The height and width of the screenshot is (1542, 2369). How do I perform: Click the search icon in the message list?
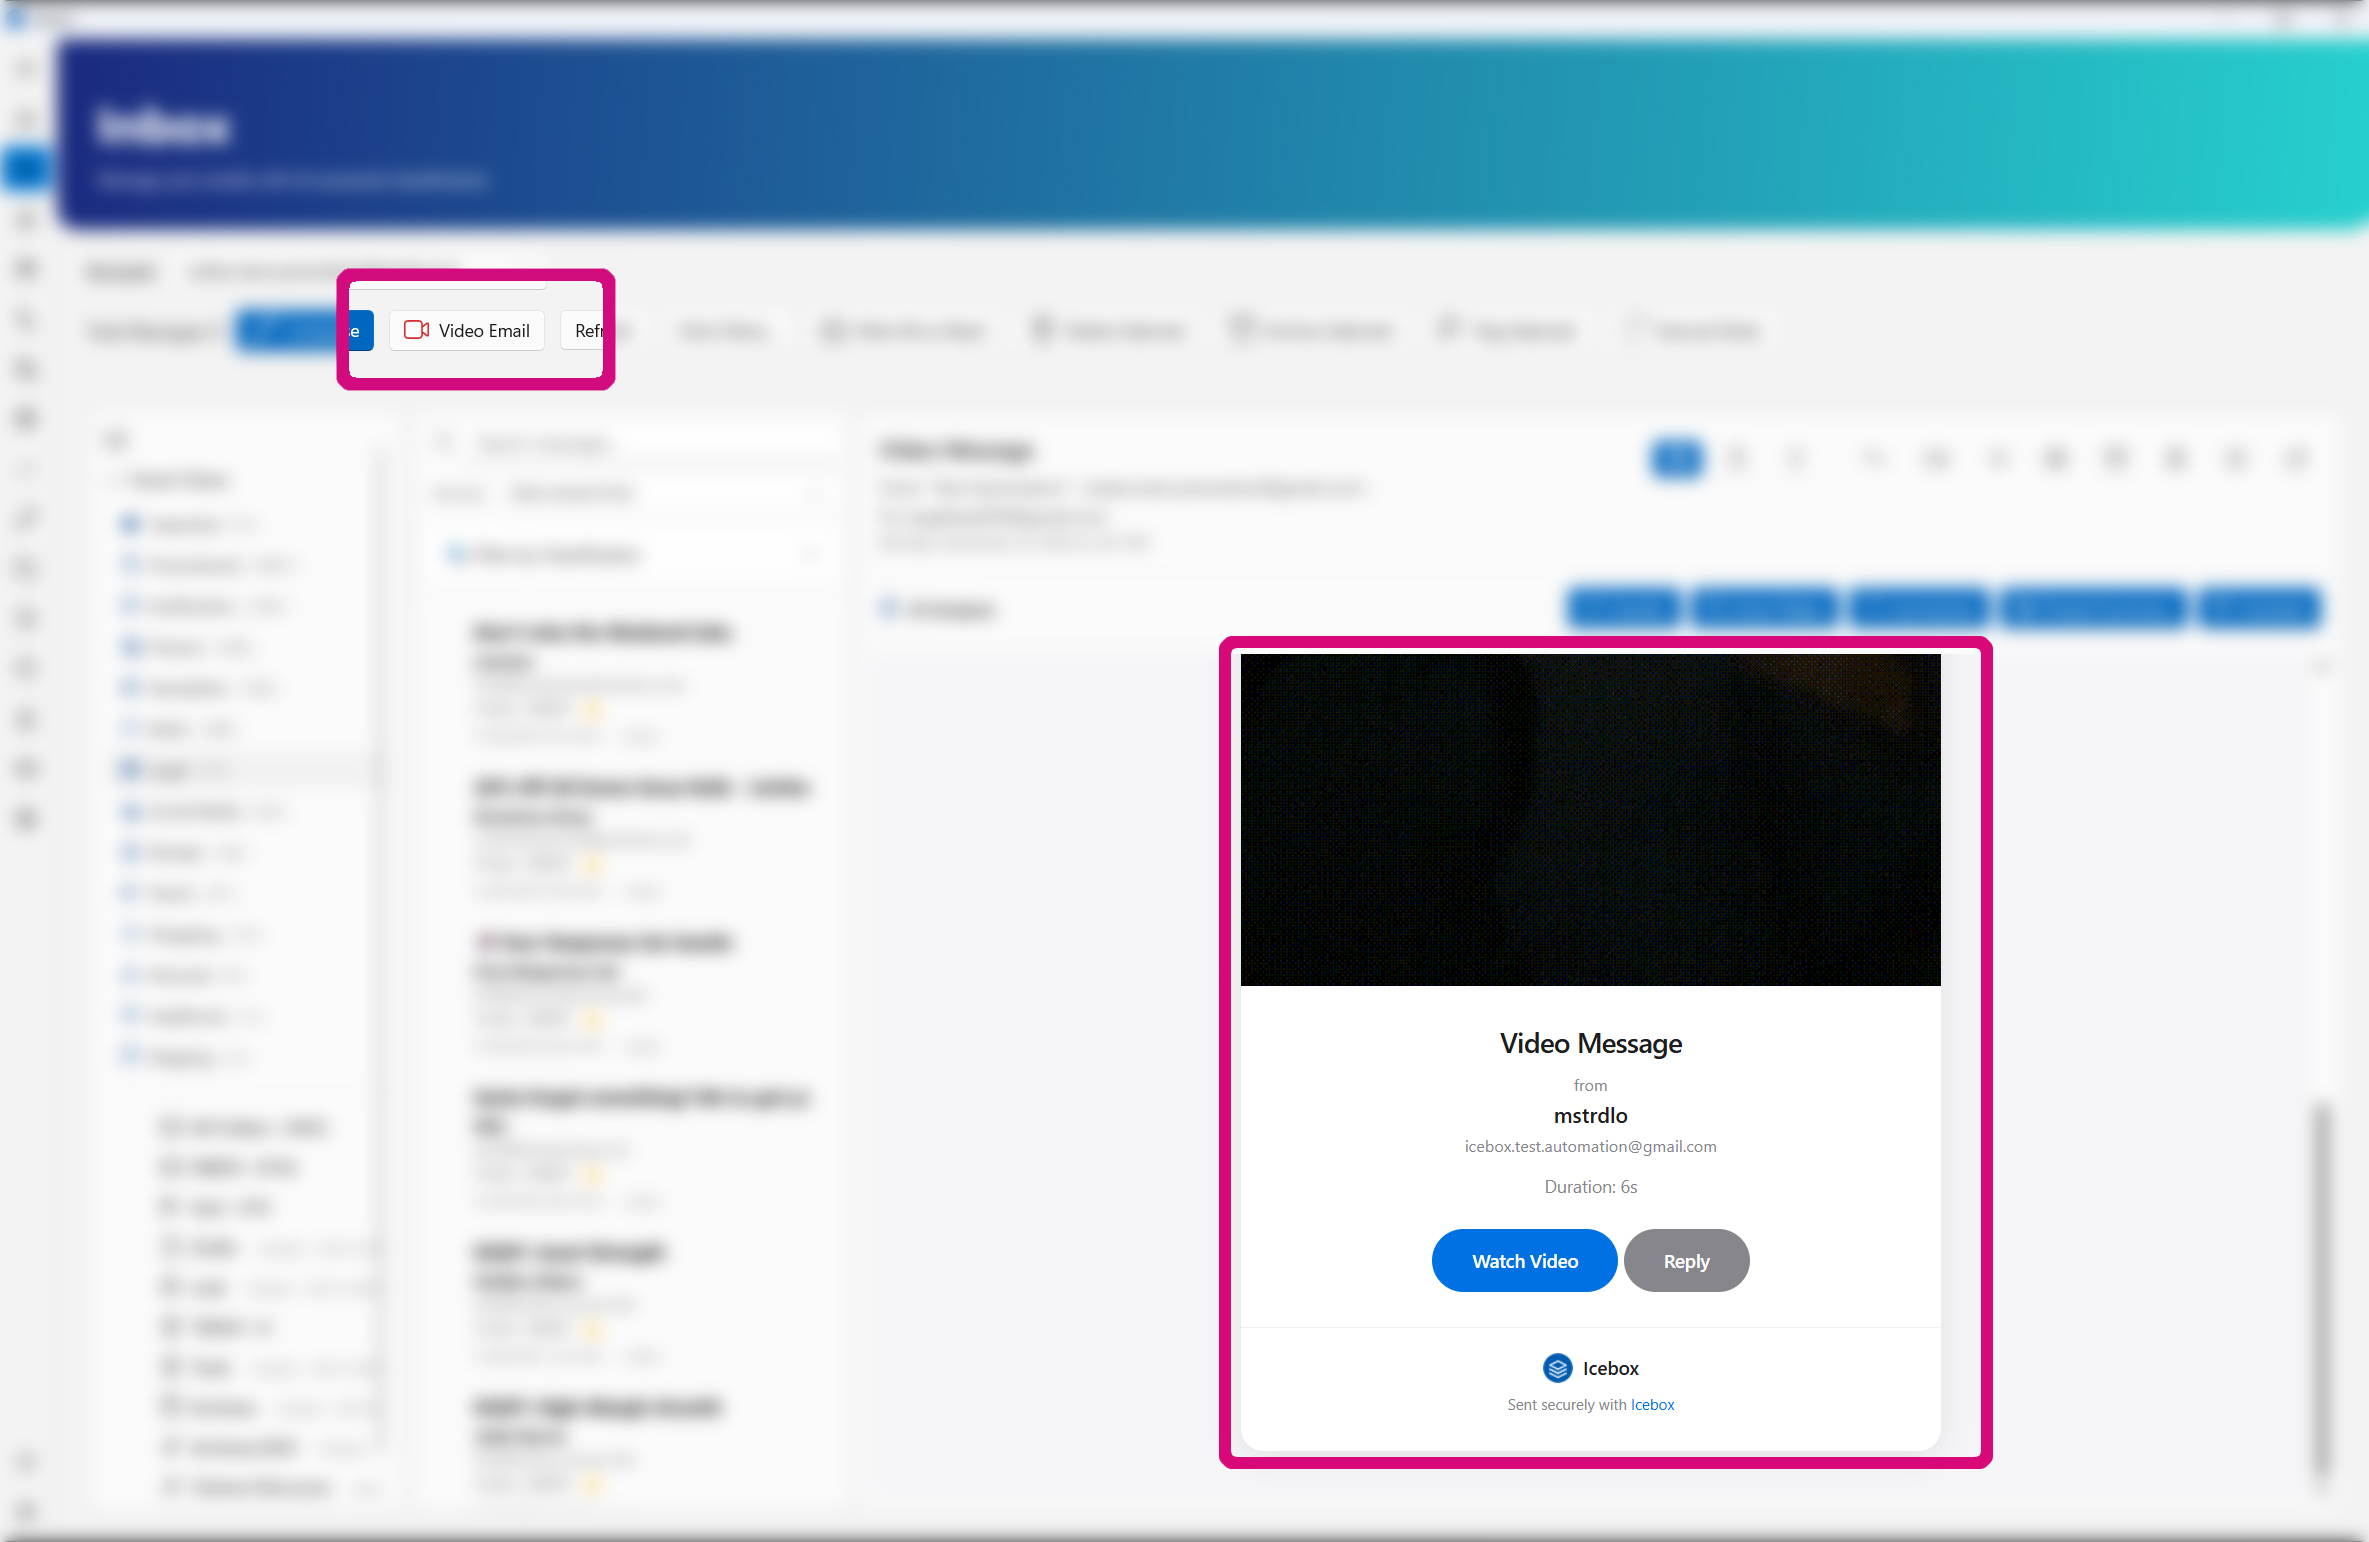[x=446, y=443]
